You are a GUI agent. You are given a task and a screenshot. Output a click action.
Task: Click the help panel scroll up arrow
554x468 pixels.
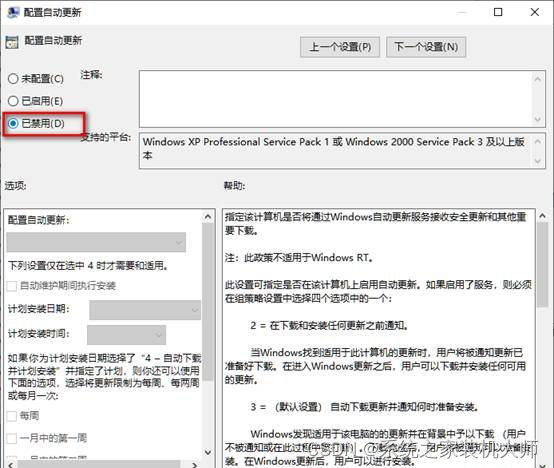point(542,216)
